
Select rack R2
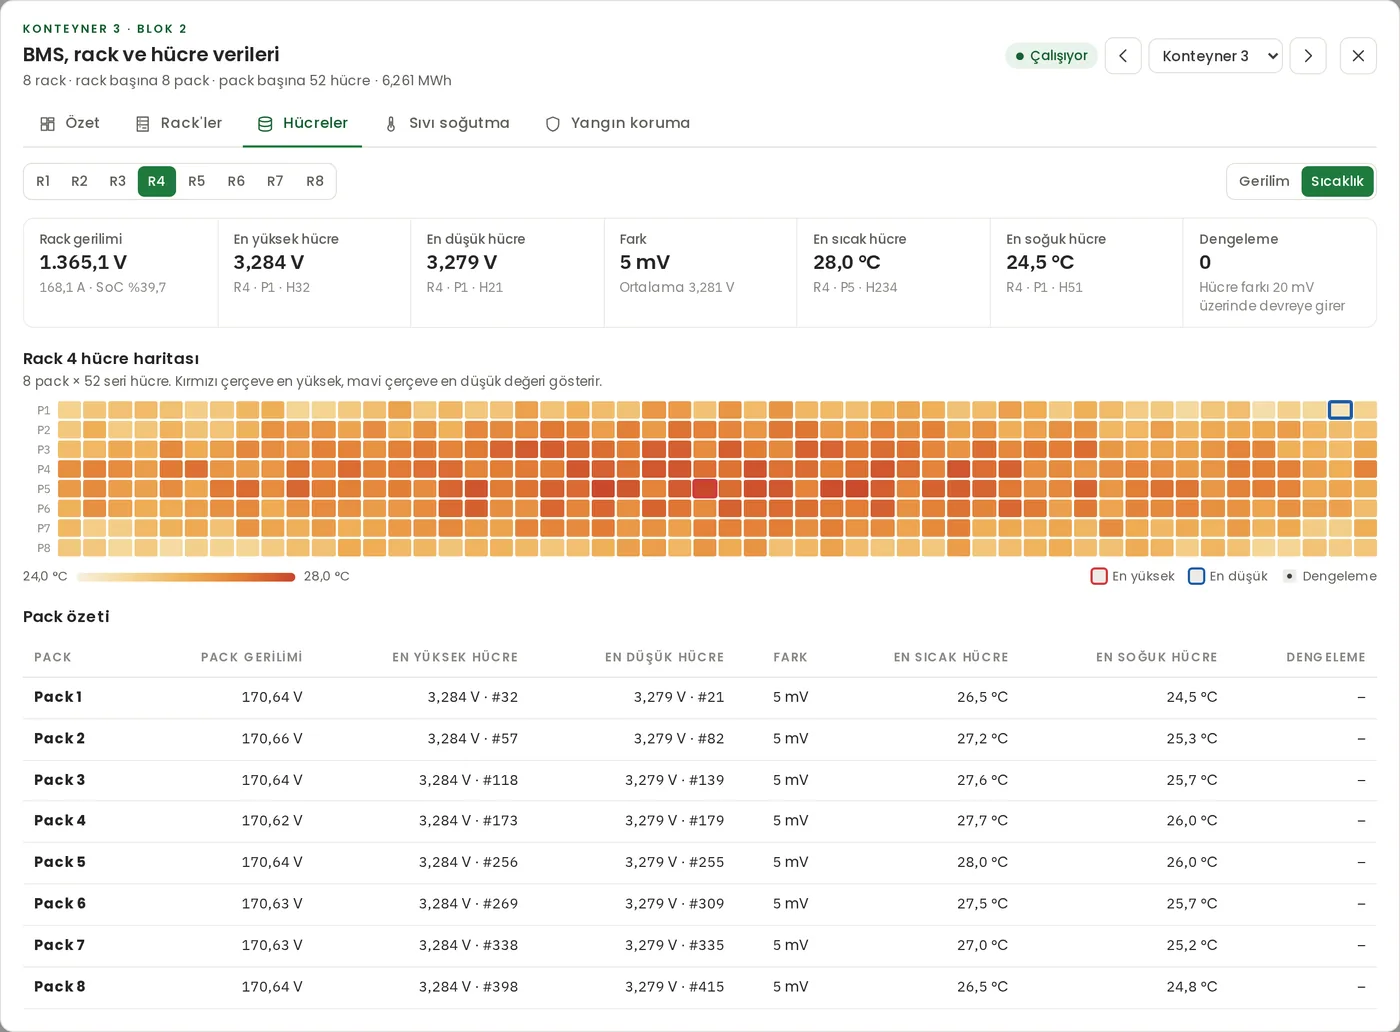click(79, 181)
